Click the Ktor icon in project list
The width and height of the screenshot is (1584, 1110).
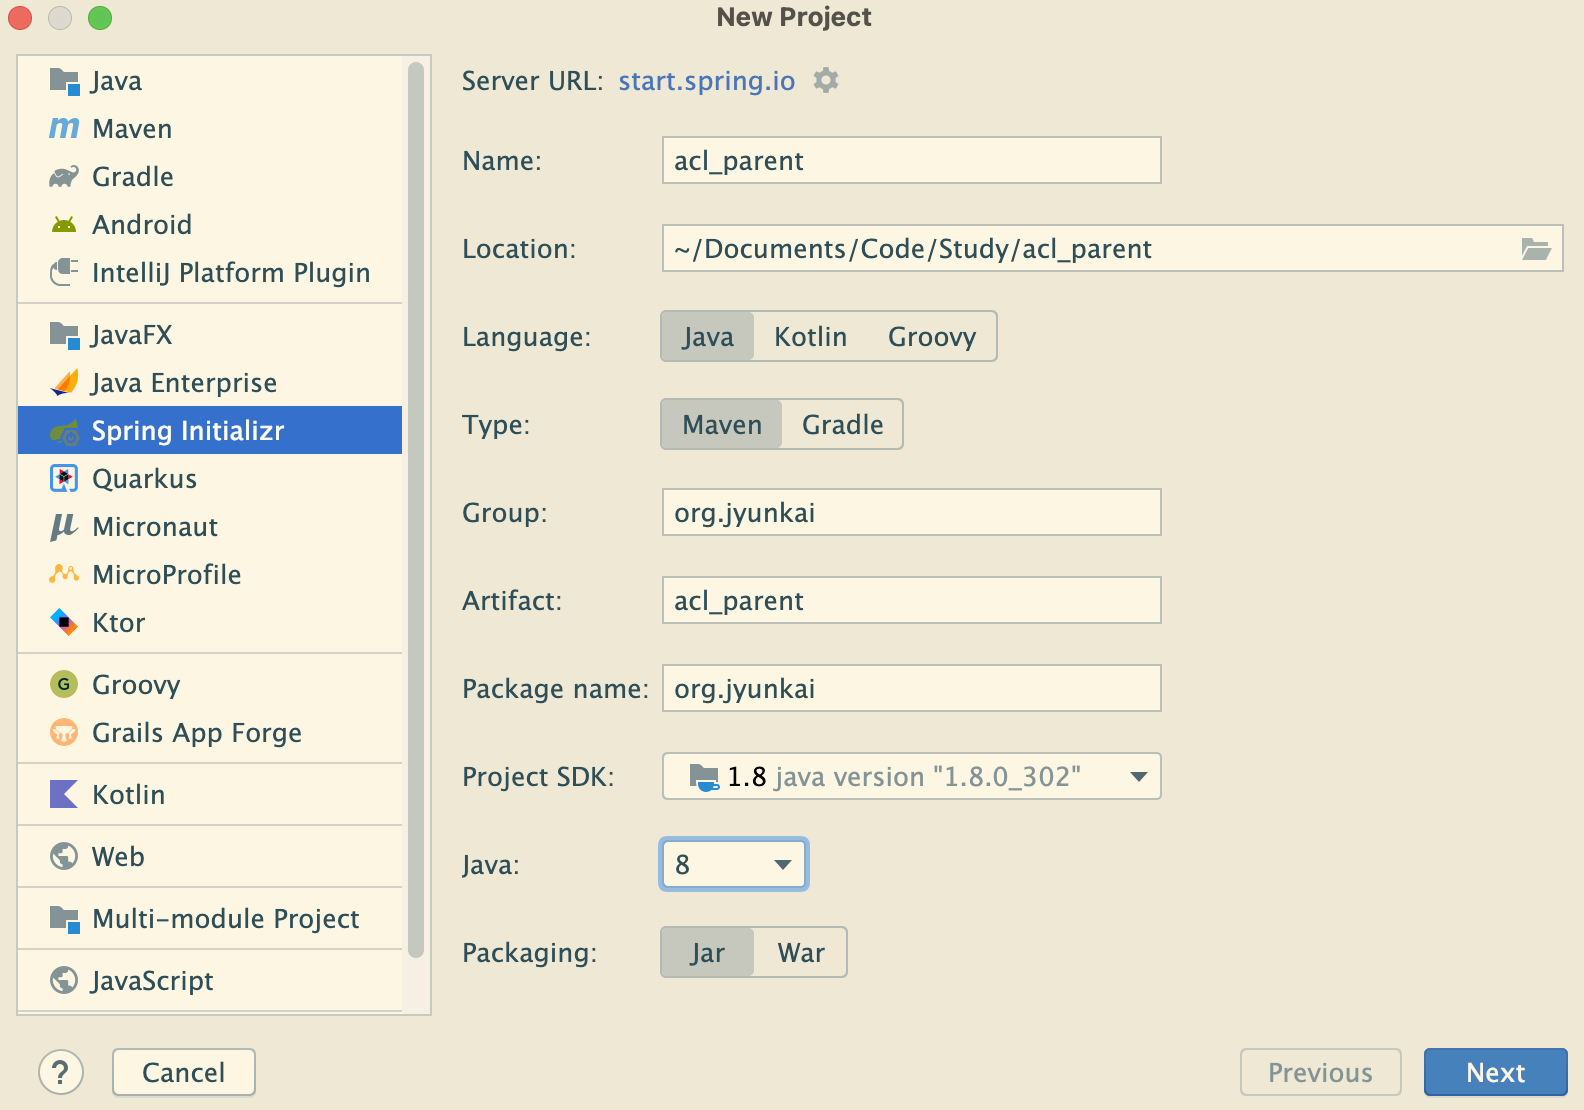(64, 623)
